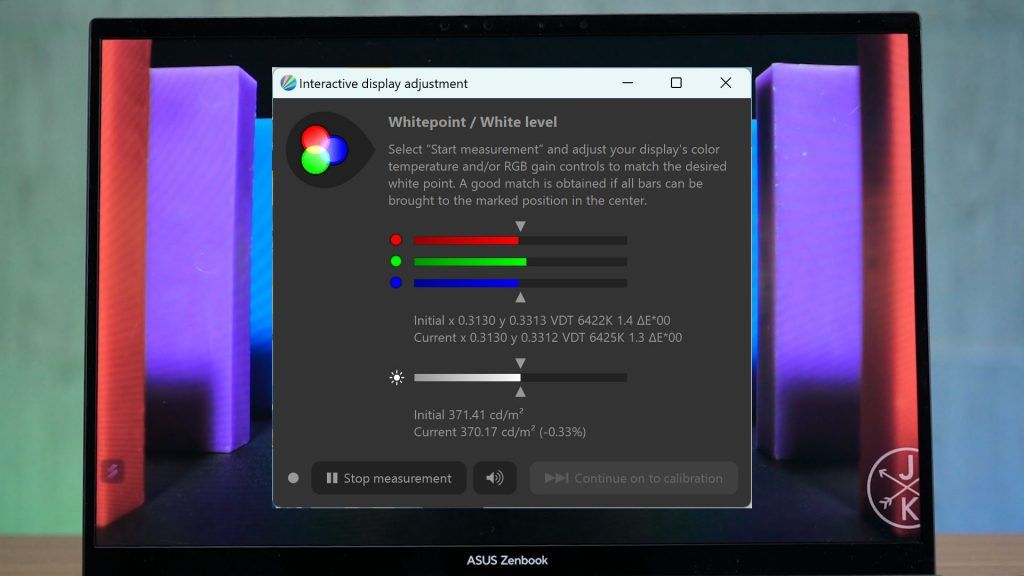Click the center marker below brightness bar
Viewport: 1024px width, 576px height.
point(520,392)
